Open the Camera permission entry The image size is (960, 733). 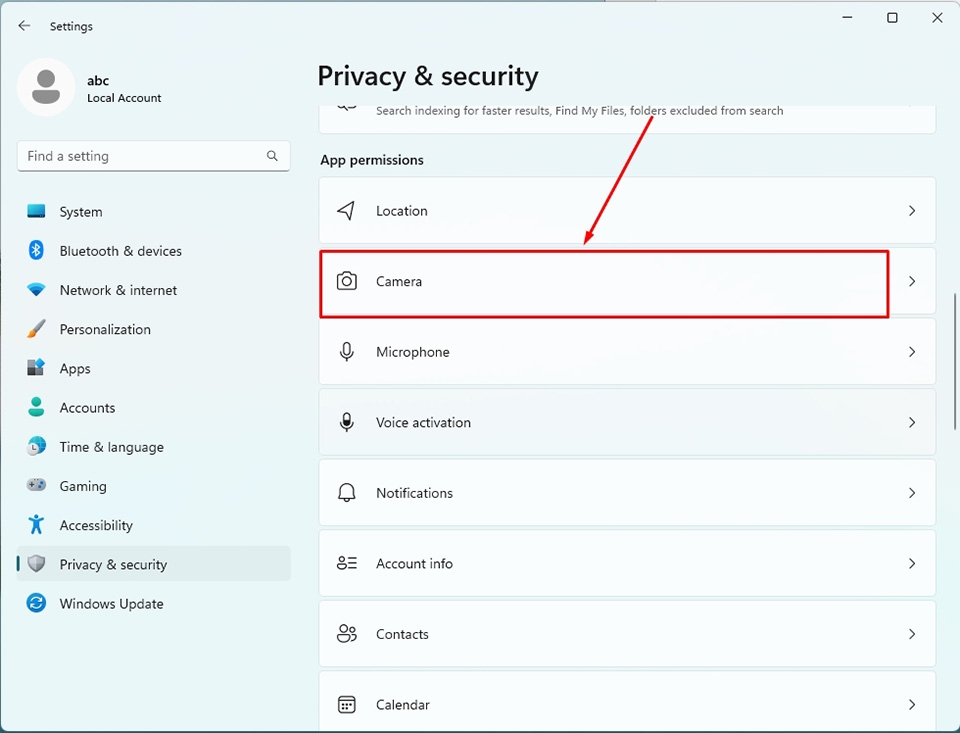coord(627,281)
